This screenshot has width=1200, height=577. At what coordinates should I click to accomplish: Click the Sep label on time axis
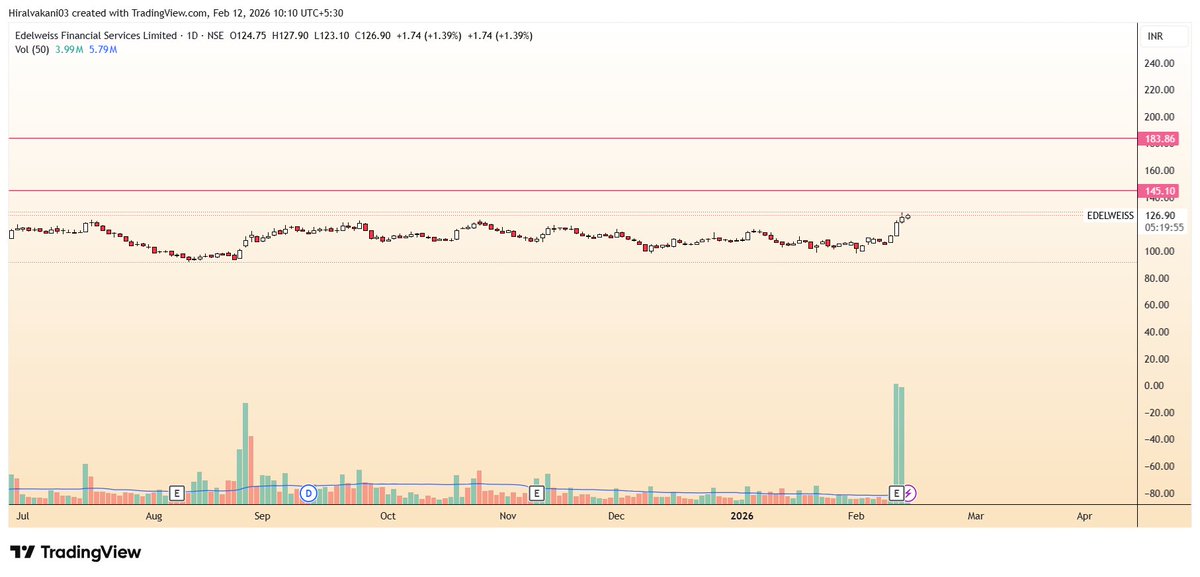[262, 516]
